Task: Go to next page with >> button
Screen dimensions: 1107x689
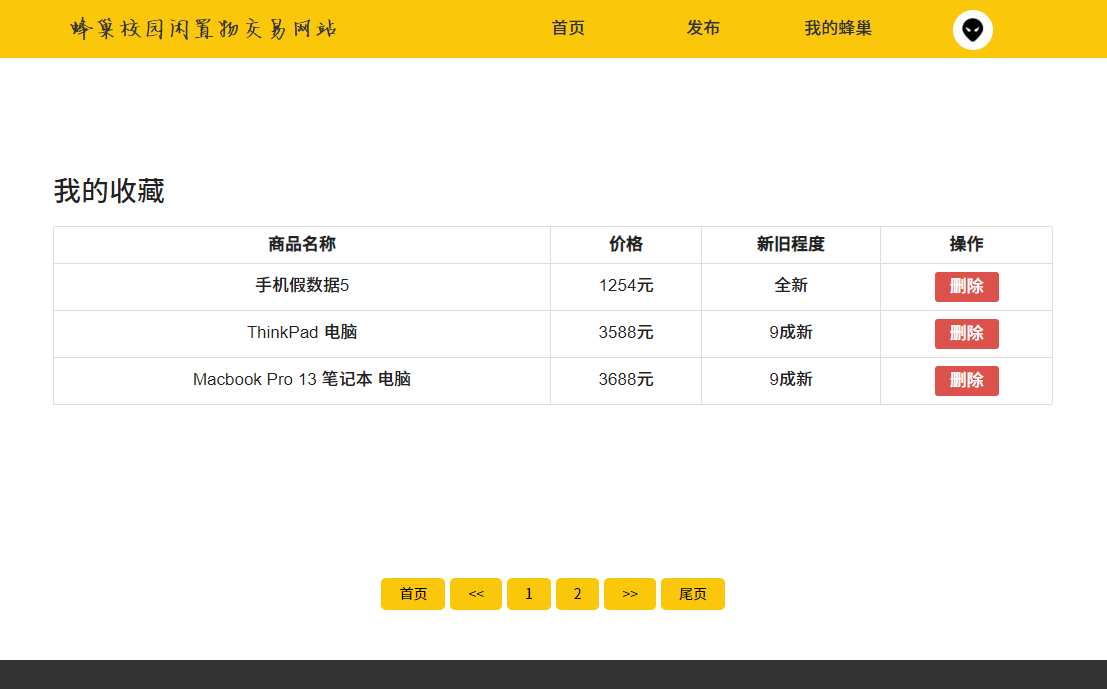Action: (x=630, y=594)
